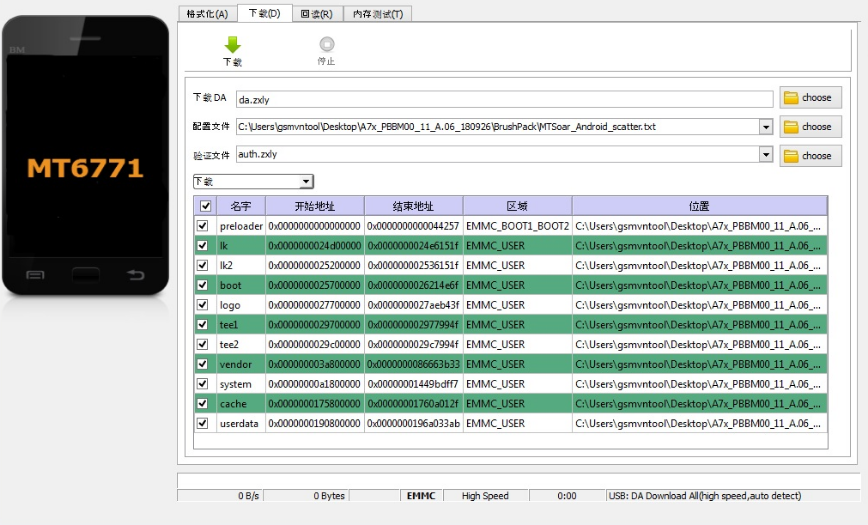Image resolution: width=868 pixels, height=525 pixels.
Task: Select the system name cell
Action: coord(241,384)
